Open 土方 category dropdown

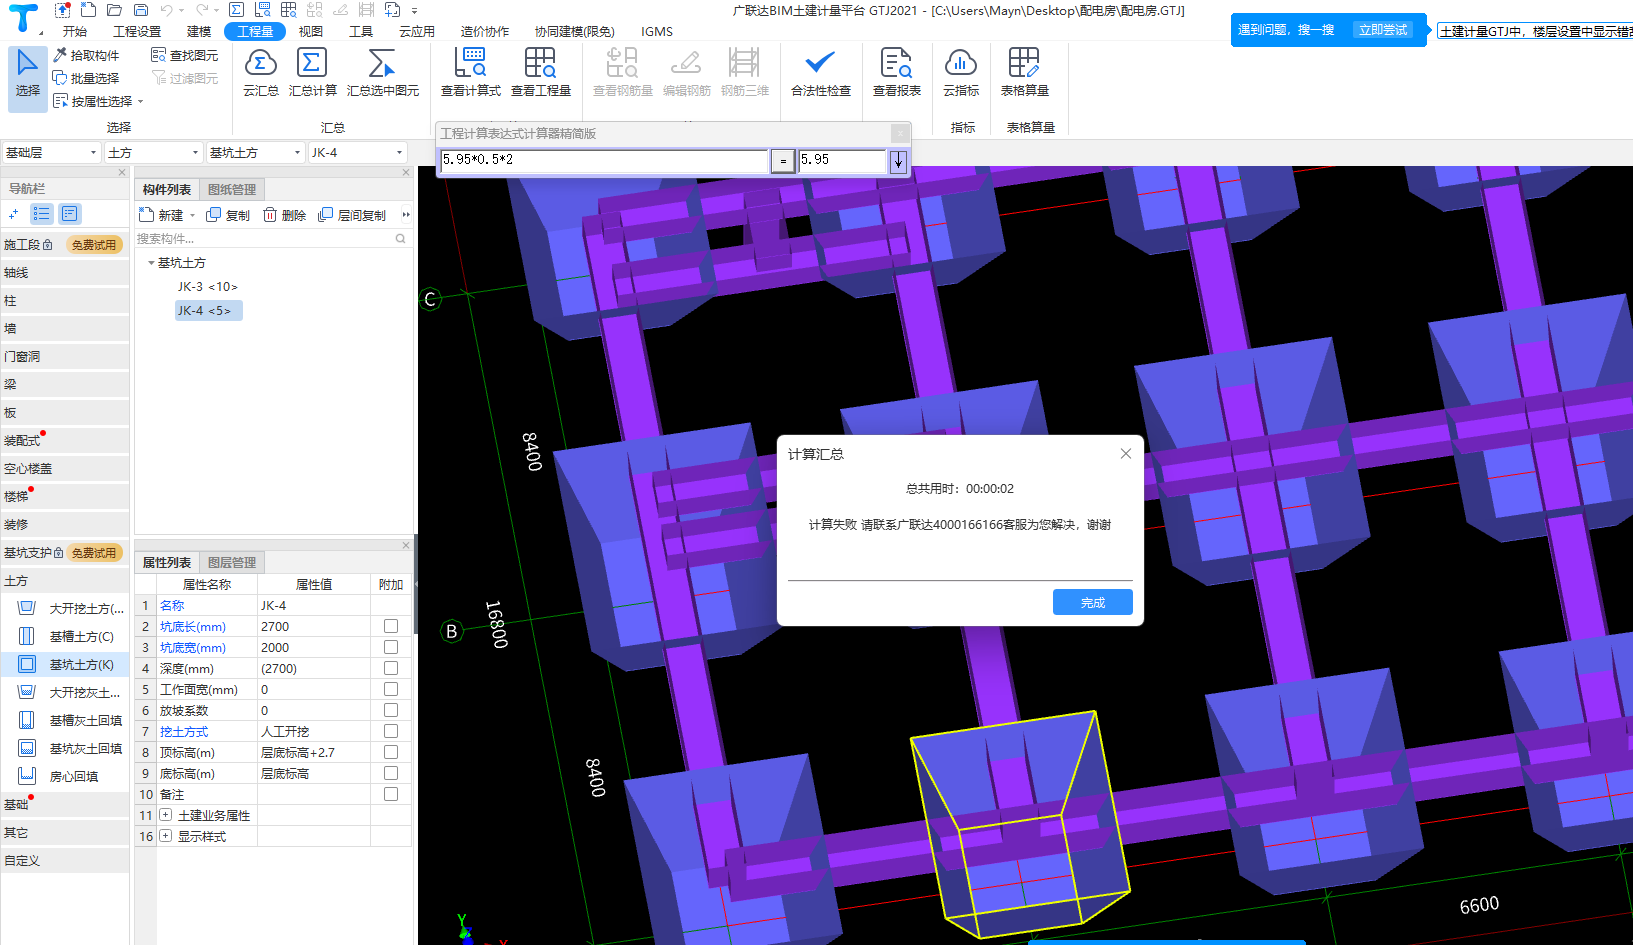coord(154,152)
